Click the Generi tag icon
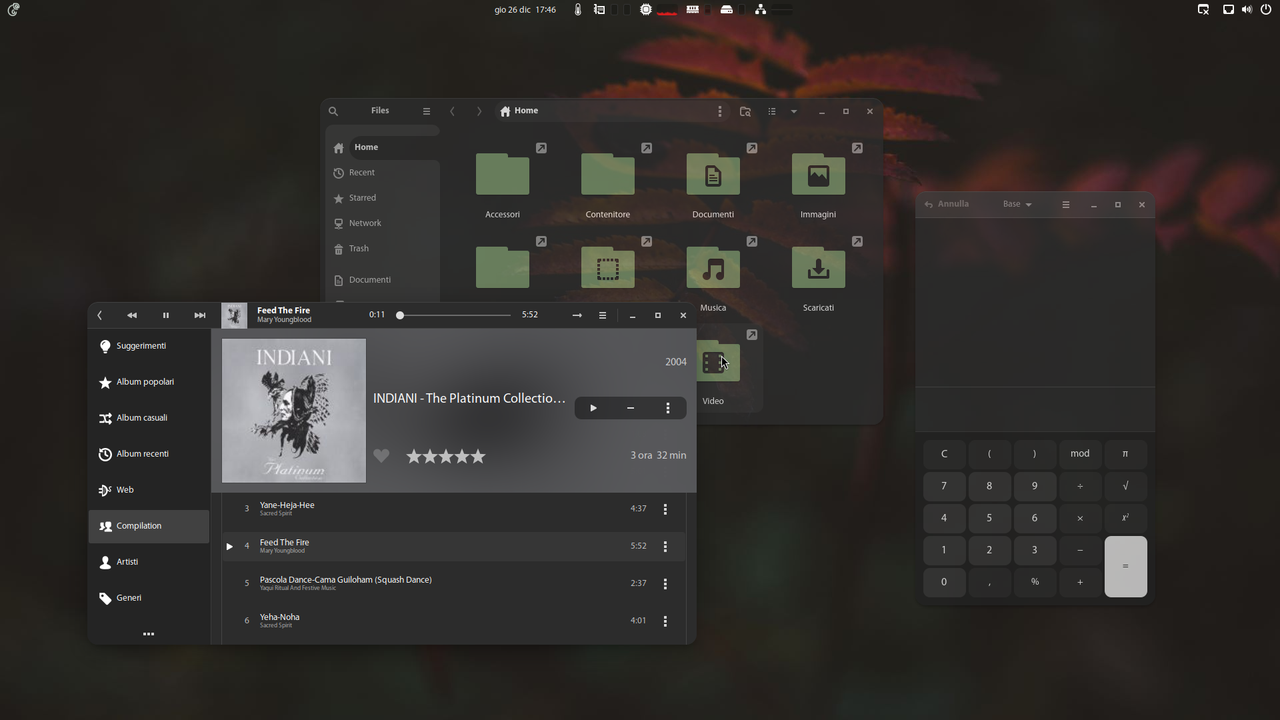1280x720 pixels. coord(105,598)
